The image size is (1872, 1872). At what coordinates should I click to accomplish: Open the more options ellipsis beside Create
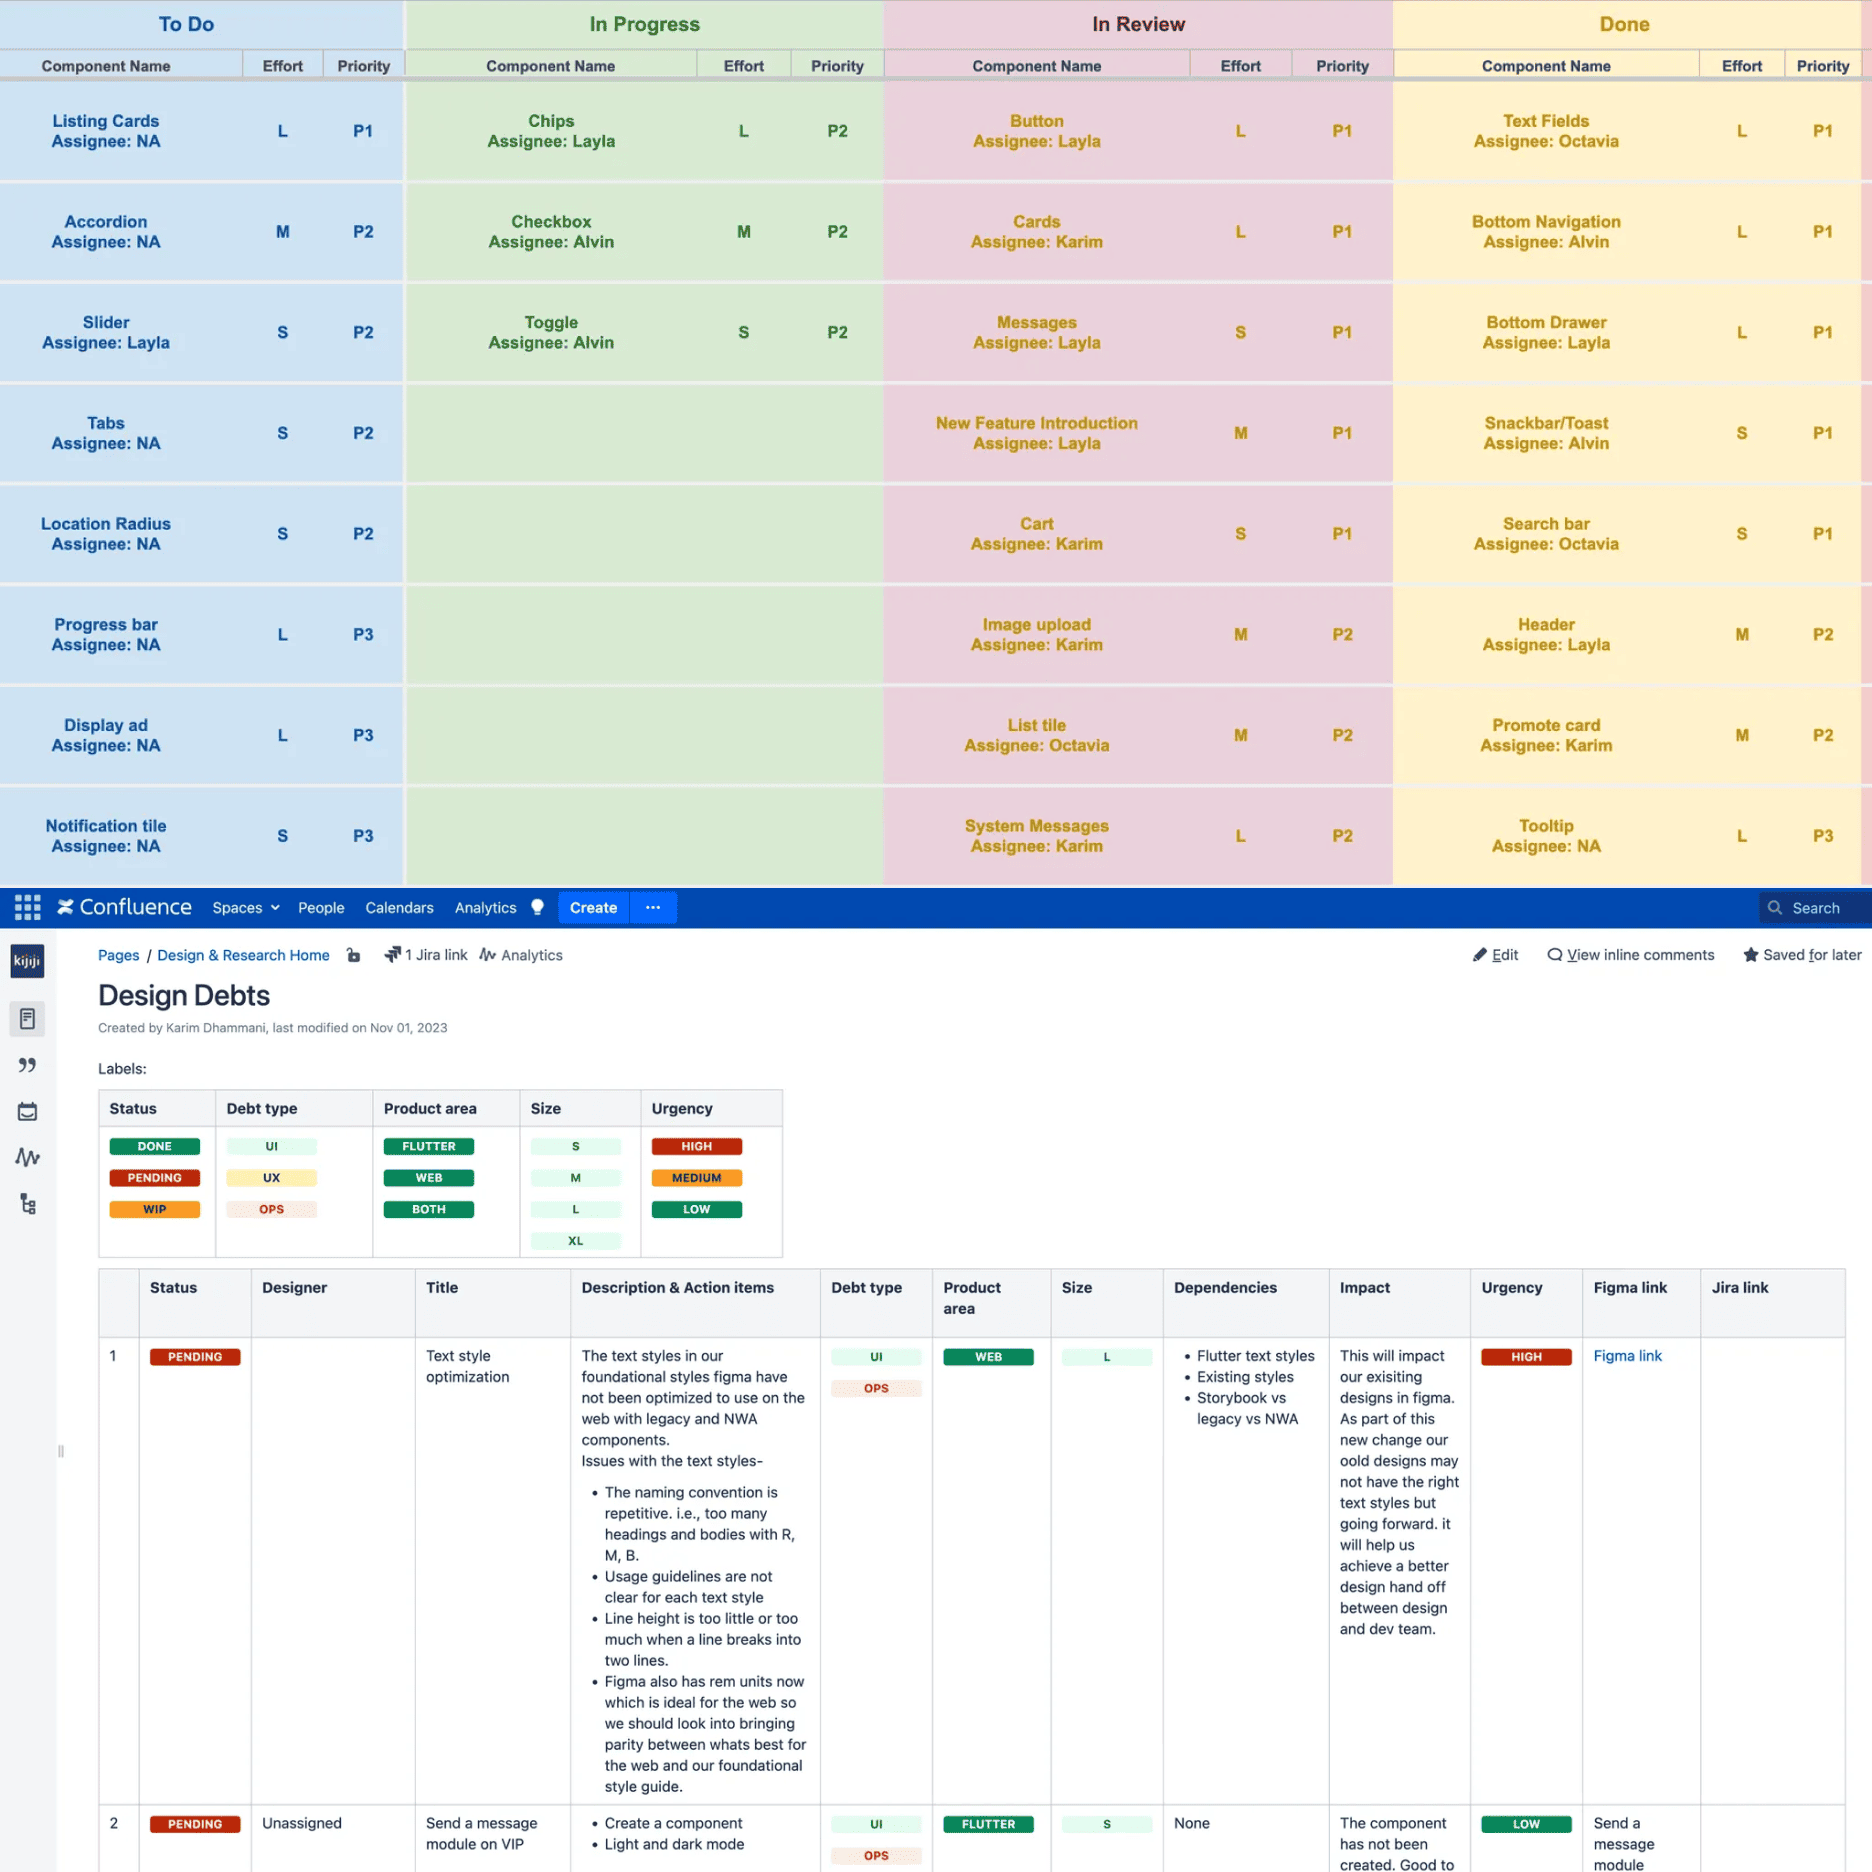(x=653, y=907)
